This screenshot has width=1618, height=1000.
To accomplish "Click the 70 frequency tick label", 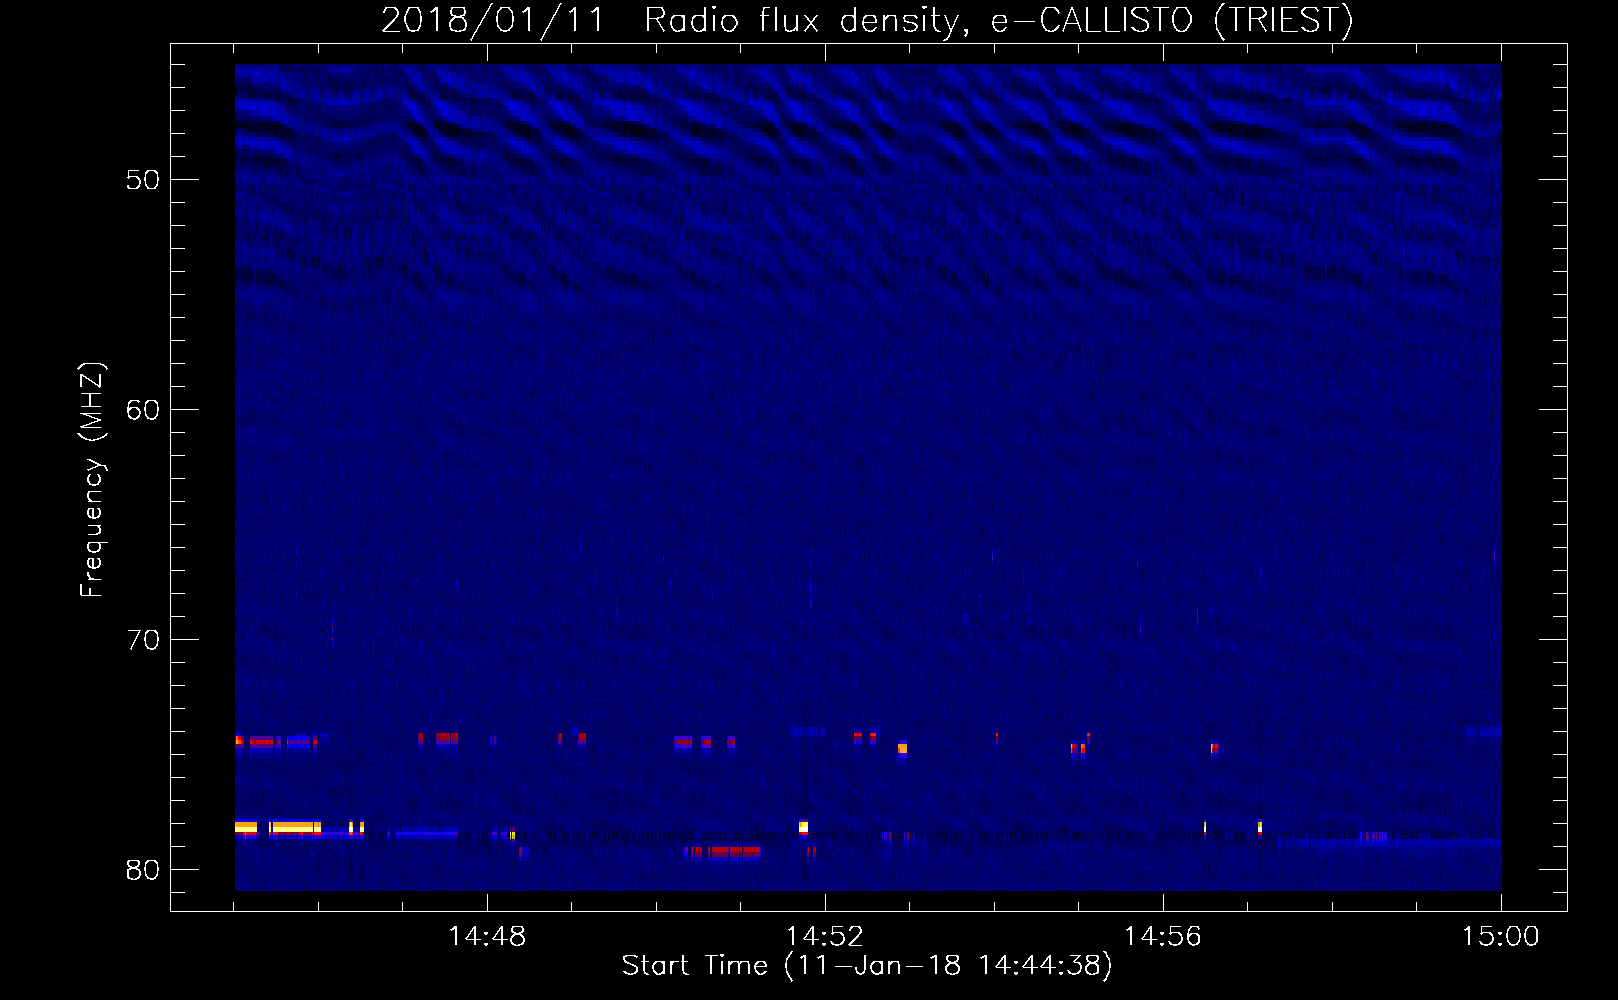I will (143, 640).
